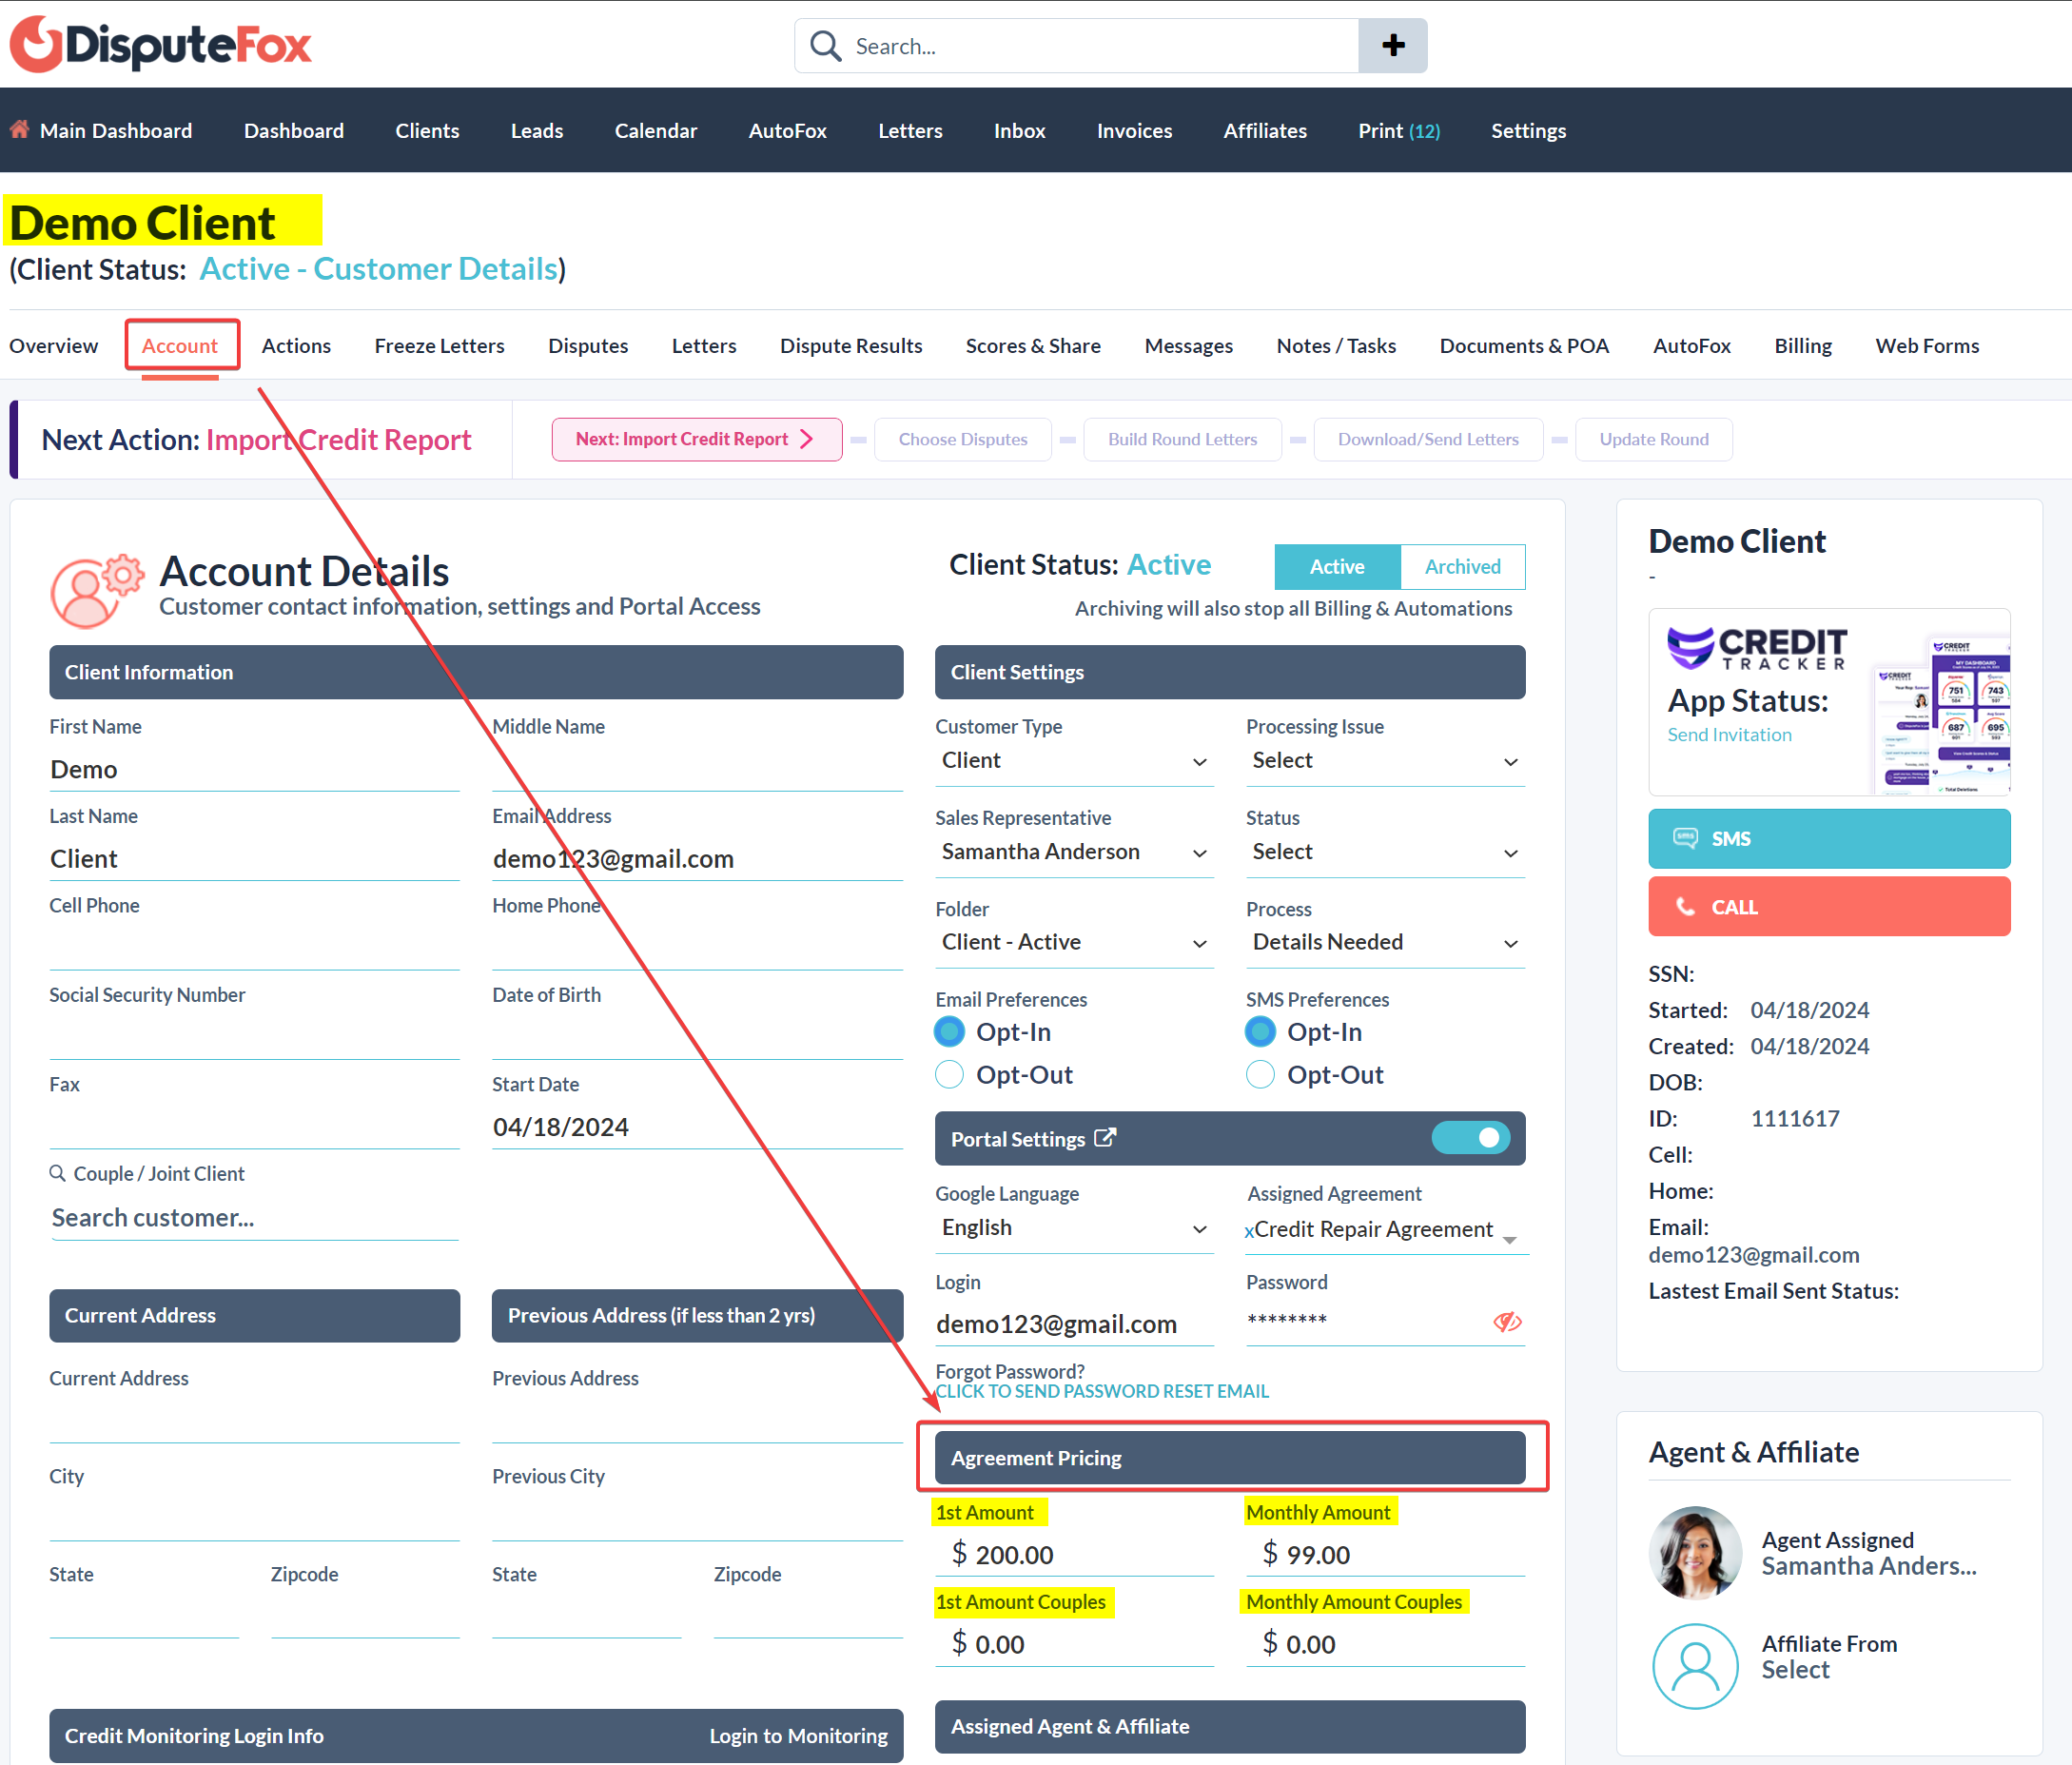
Task: Select Opt-Out for Email Preferences
Action: click(948, 1074)
